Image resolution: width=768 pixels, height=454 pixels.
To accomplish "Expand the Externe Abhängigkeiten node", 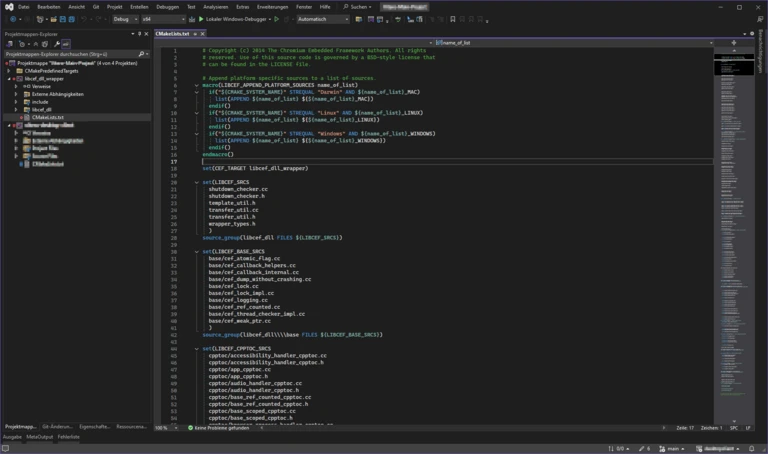I will pos(16,95).
